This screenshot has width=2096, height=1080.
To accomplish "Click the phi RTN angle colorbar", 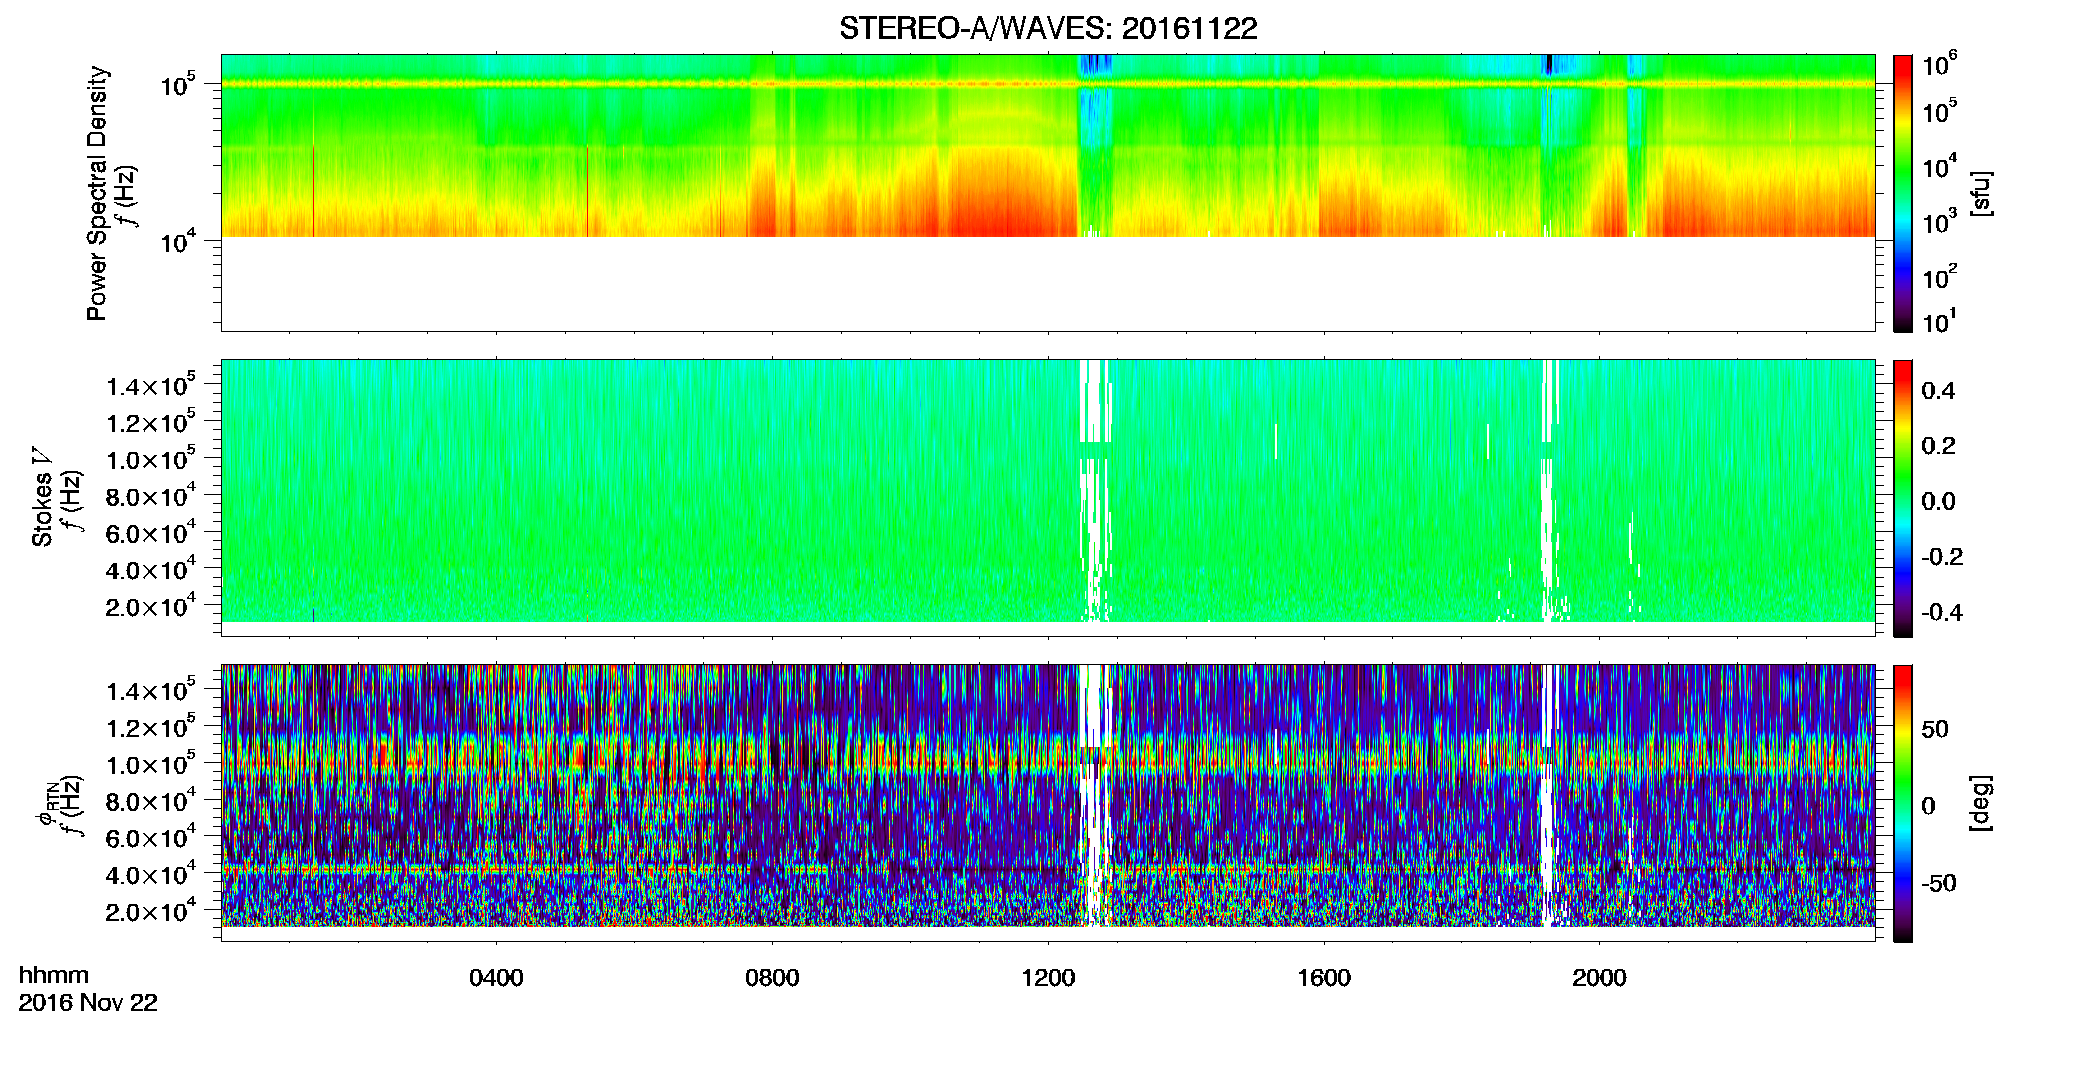I will [1902, 803].
